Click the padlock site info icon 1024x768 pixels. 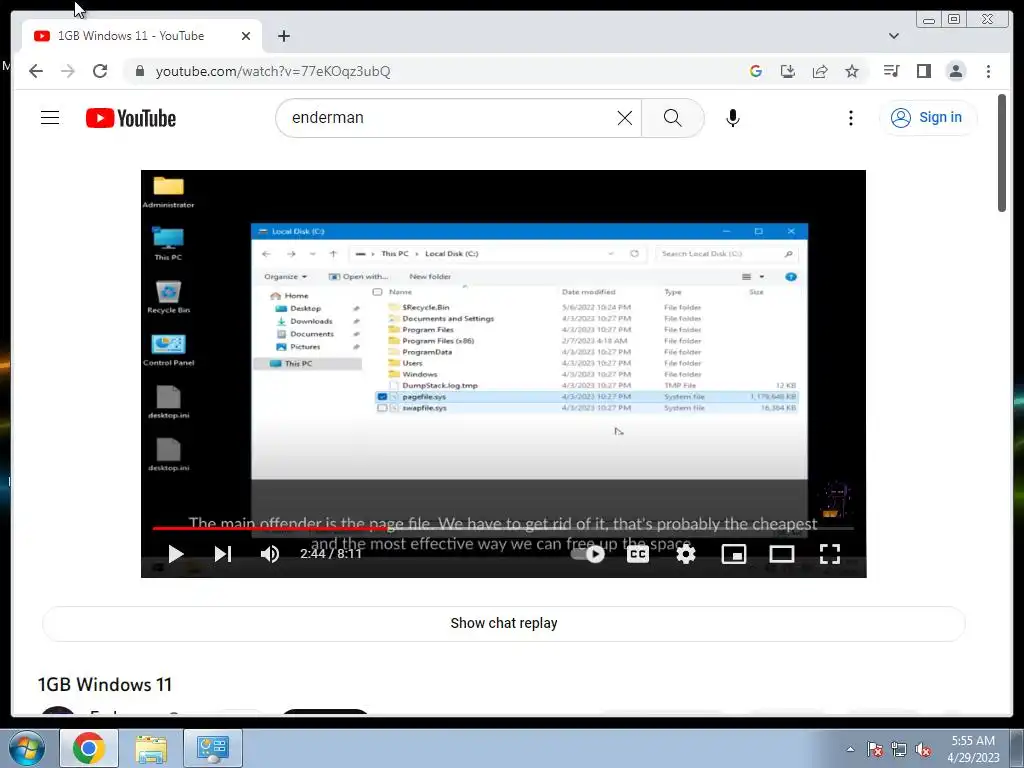tap(139, 71)
